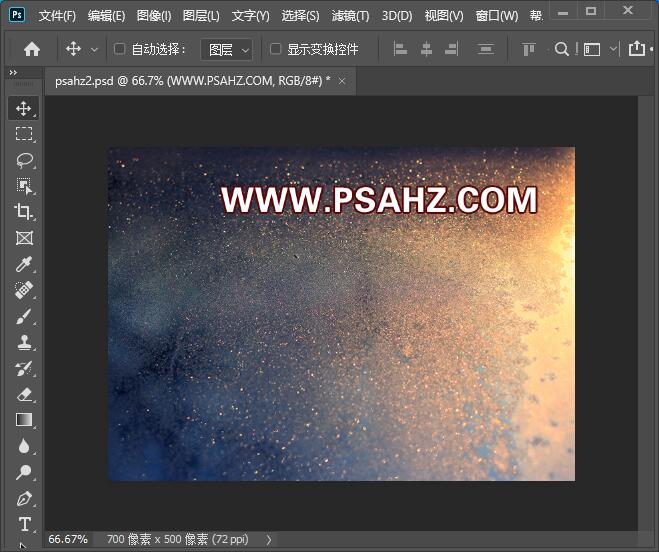Select the Dodge tool

click(x=24, y=472)
